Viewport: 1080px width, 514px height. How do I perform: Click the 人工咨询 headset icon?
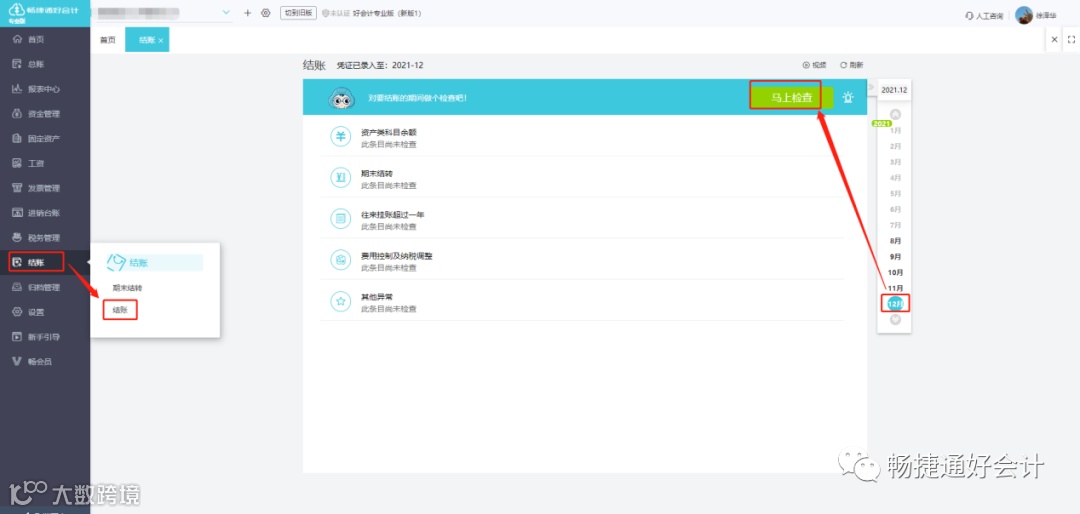point(970,15)
